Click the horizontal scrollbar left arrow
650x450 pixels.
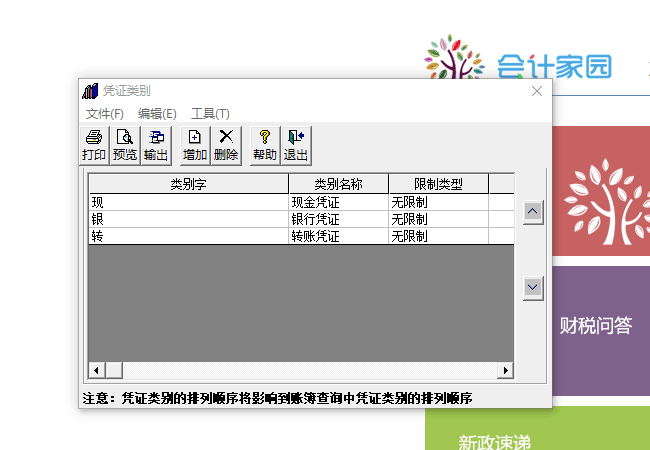(x=97, y=370)
